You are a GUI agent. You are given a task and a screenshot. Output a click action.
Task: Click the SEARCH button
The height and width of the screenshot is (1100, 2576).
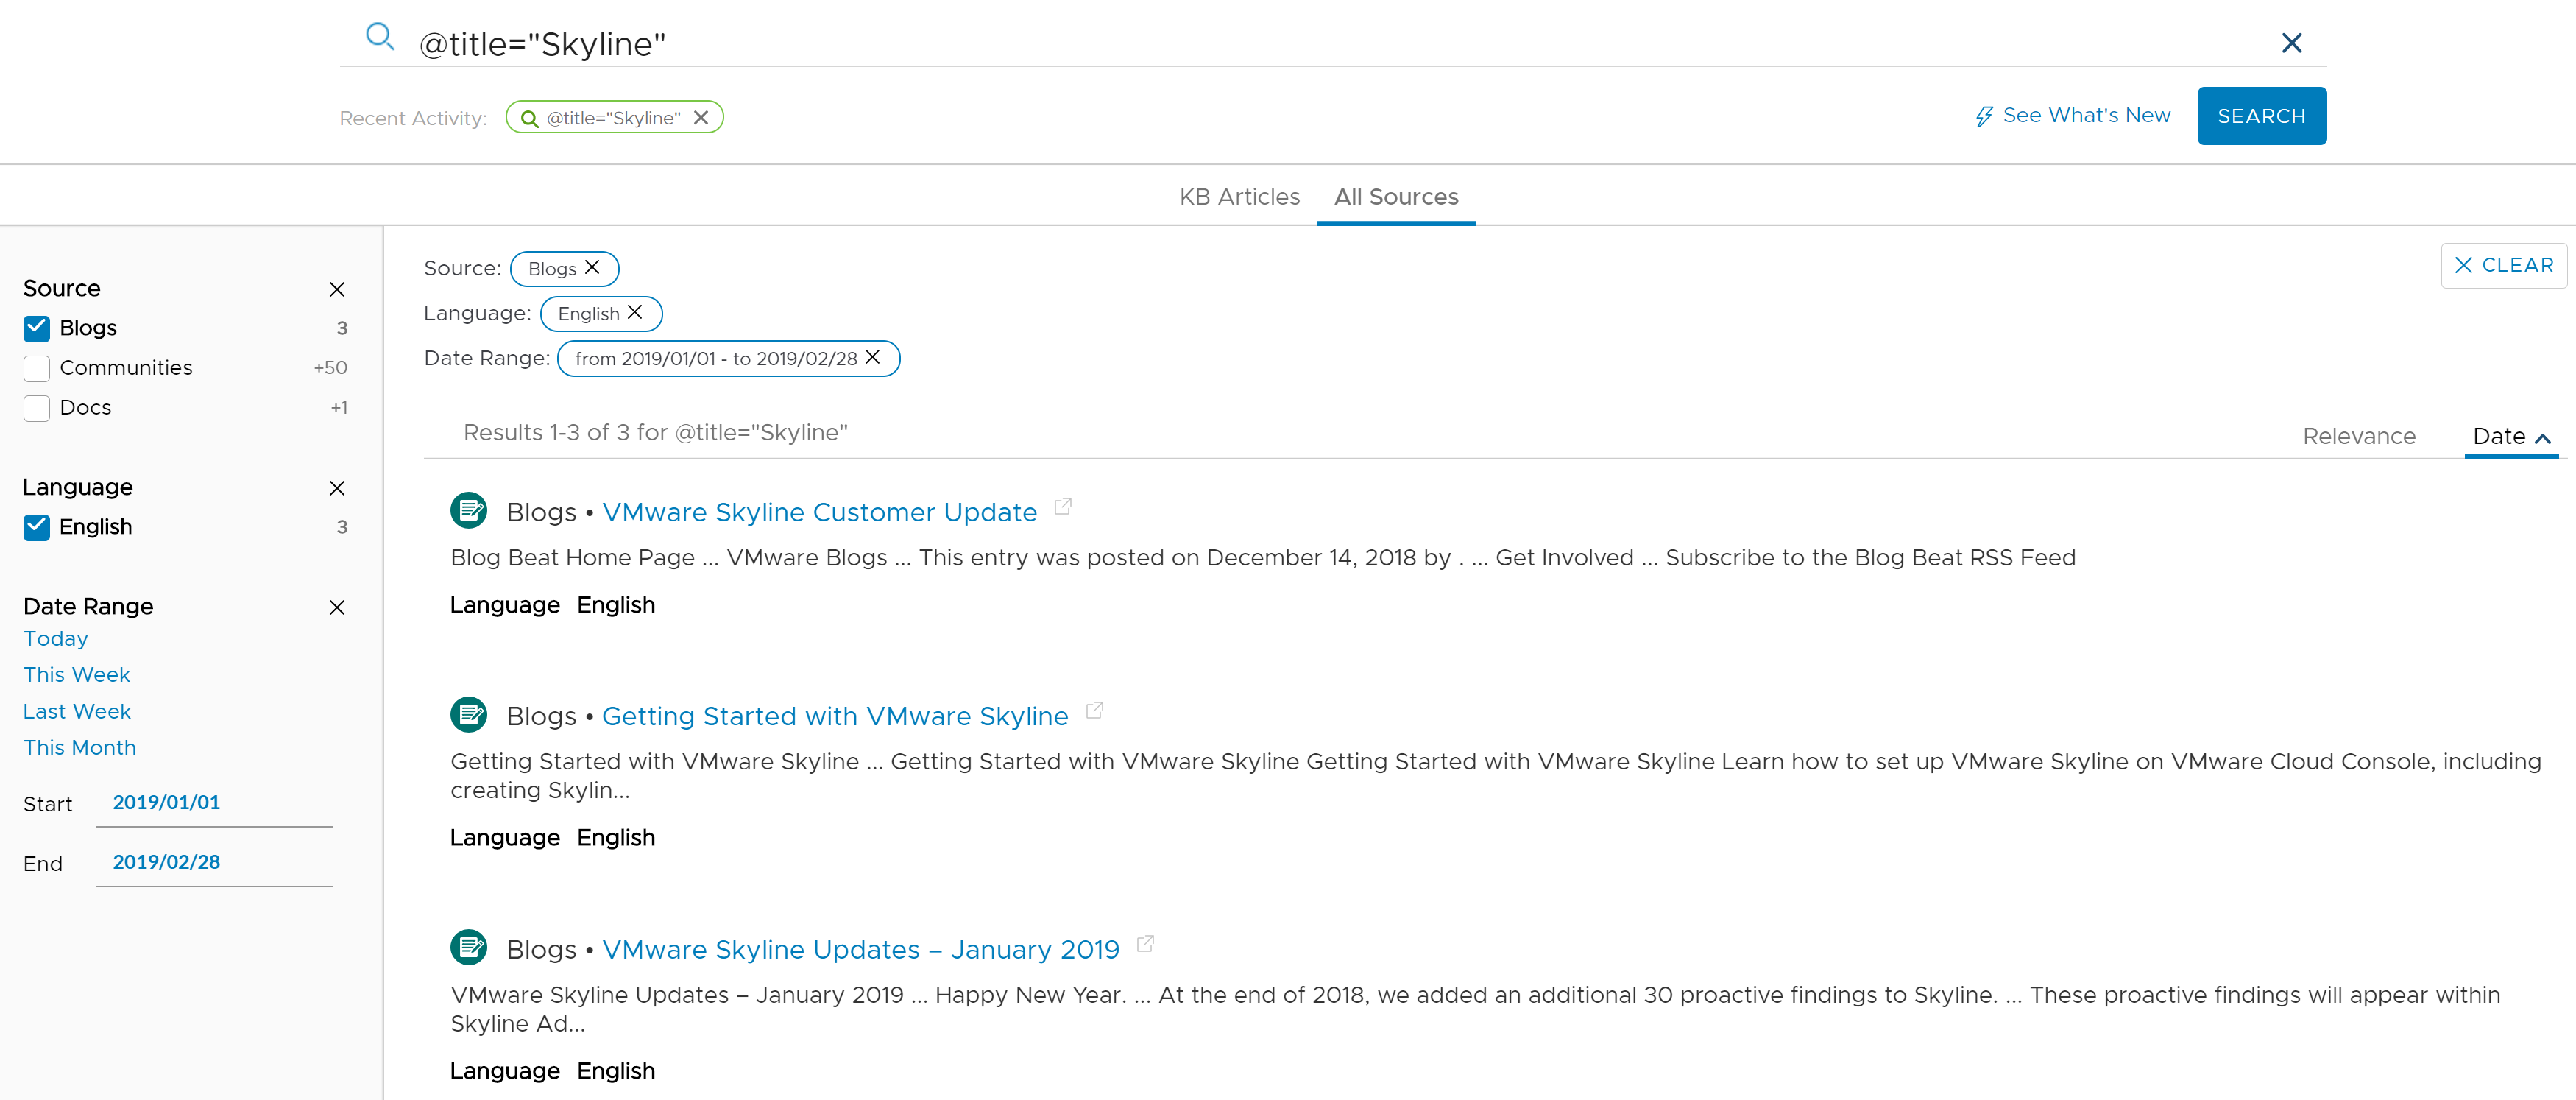click(x=2261, y=116)
